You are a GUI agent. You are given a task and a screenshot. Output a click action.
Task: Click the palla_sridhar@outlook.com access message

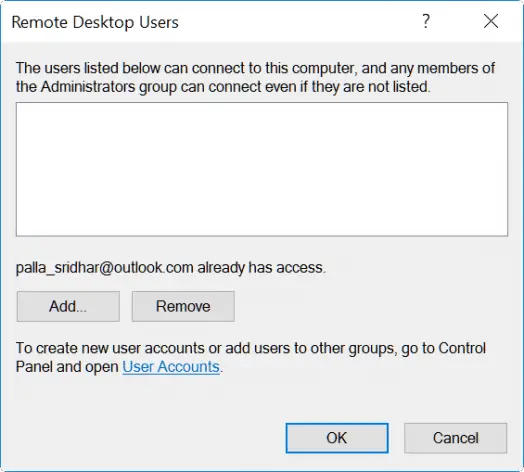point(171,267)
